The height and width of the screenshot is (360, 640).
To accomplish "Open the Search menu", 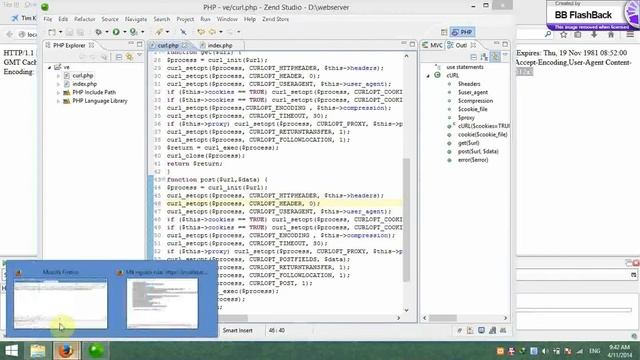I will [x=162, y=19].
